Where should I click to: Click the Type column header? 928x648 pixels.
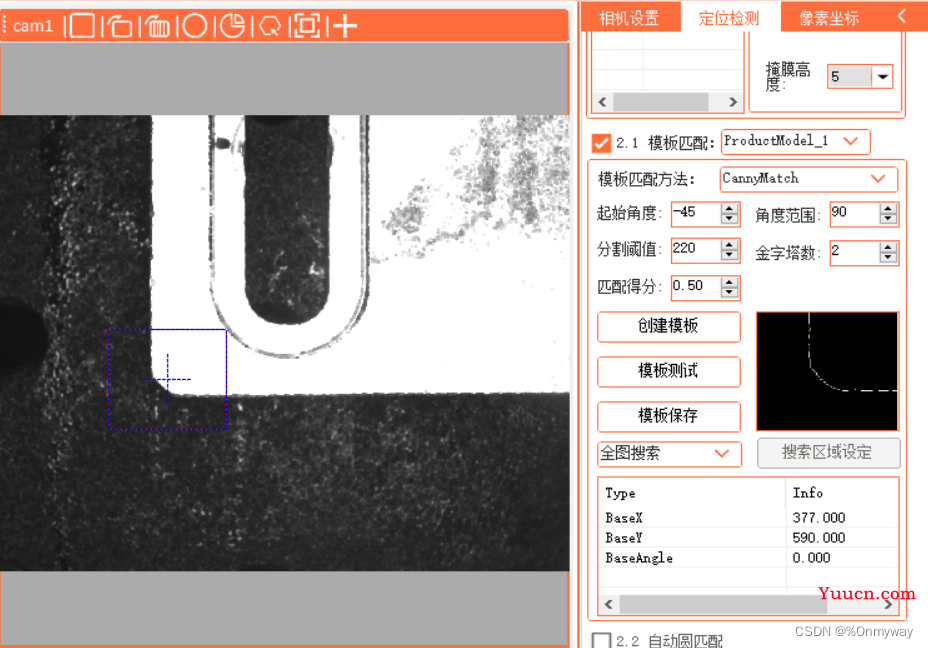tap(620, 494)
